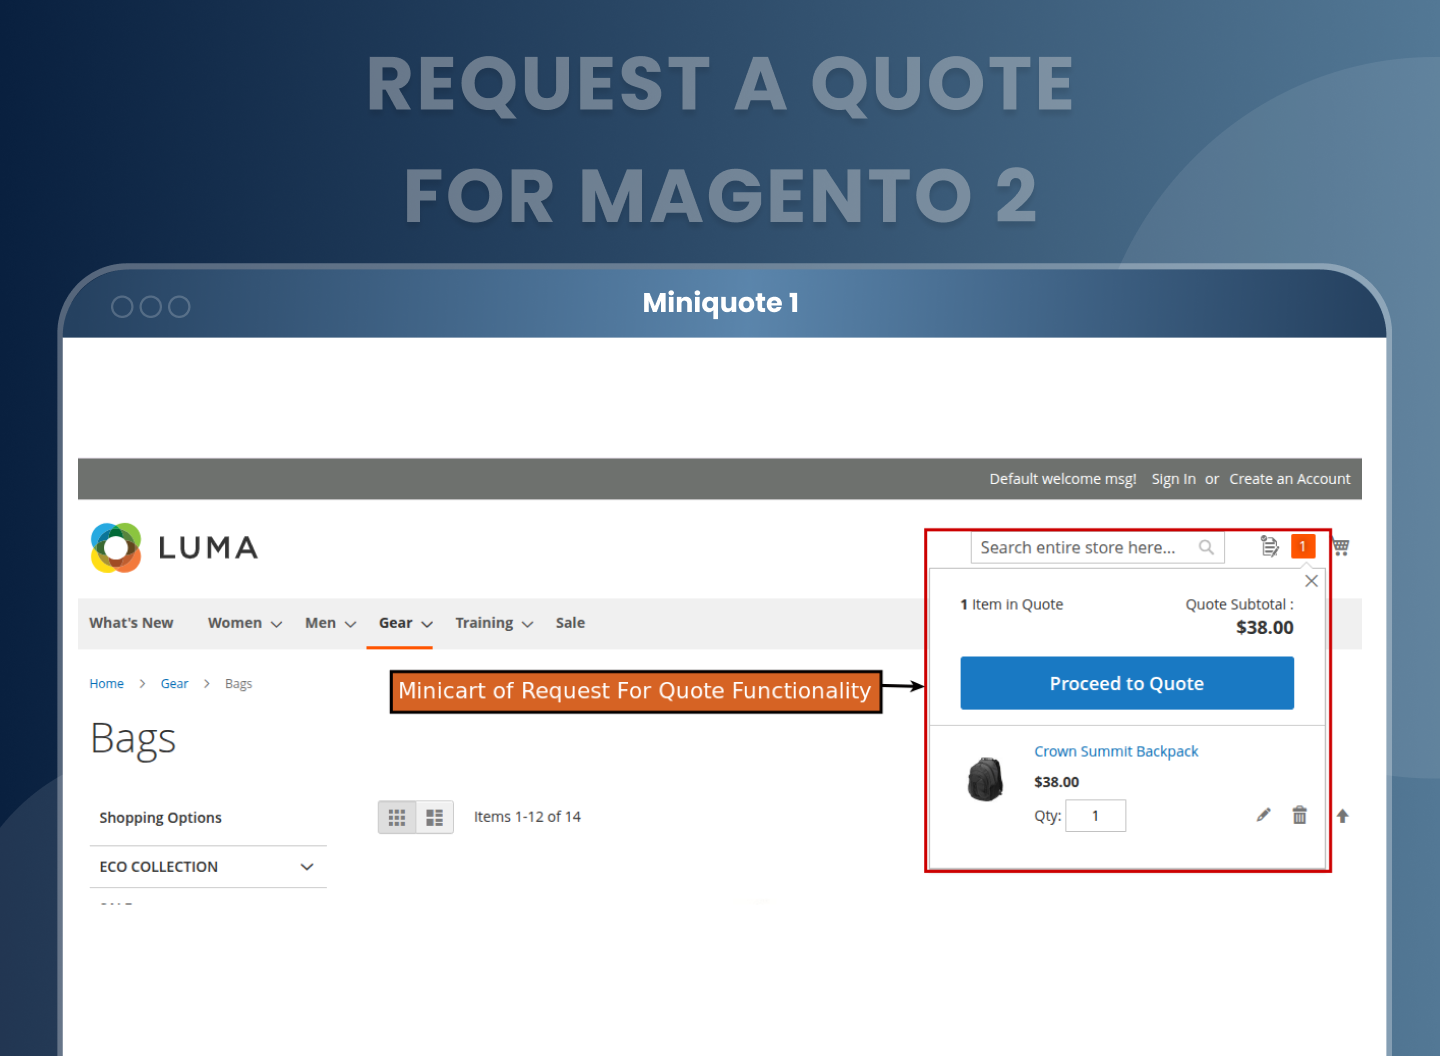Switch to list view mode
Viewport: 1440px width, 1056px height.
coord(434,817)
